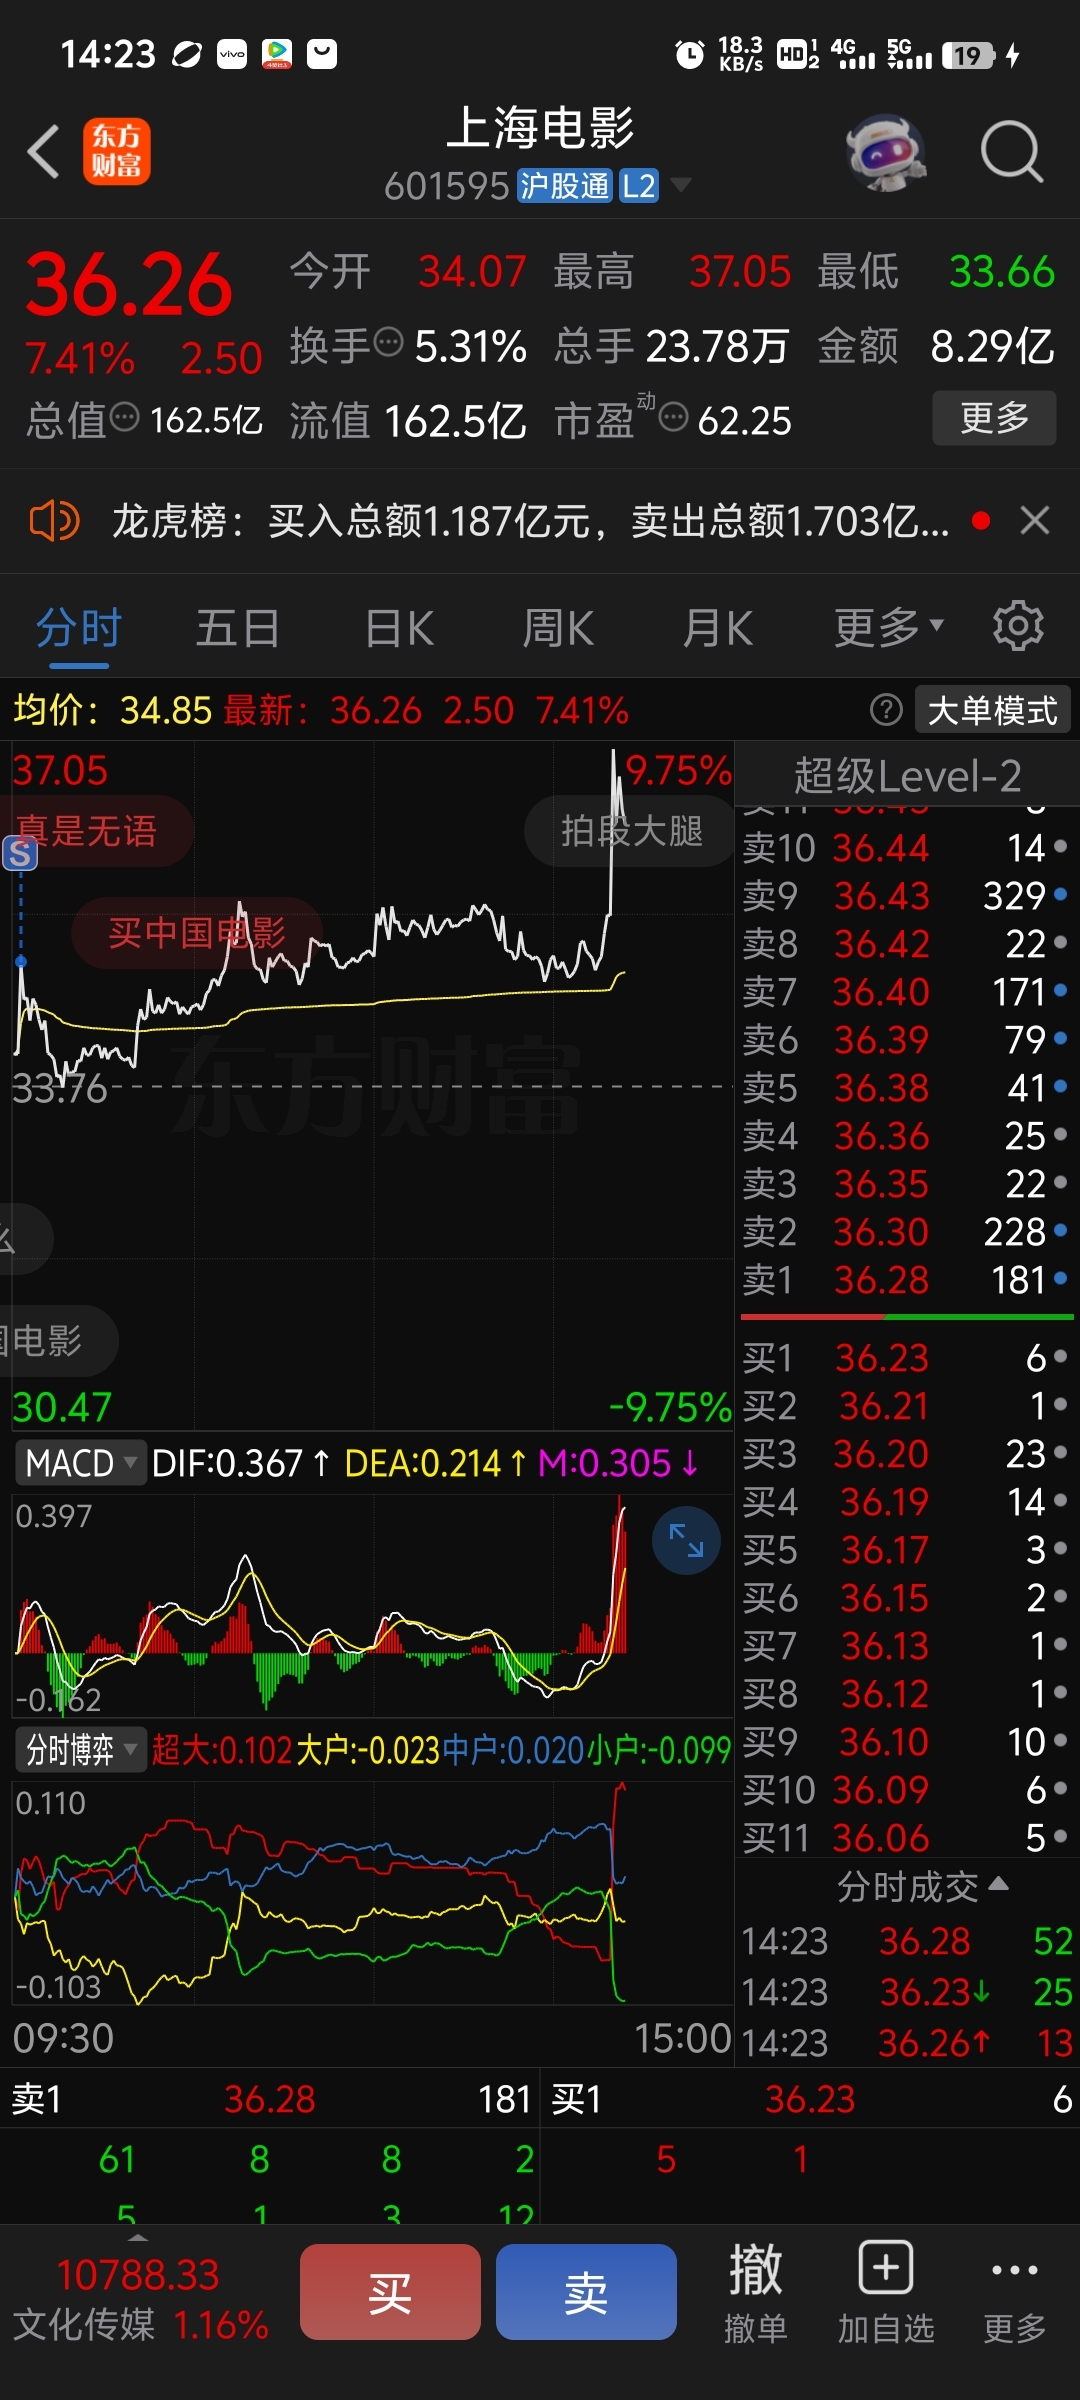Toggle 大单模式

[x=992, y=710]
